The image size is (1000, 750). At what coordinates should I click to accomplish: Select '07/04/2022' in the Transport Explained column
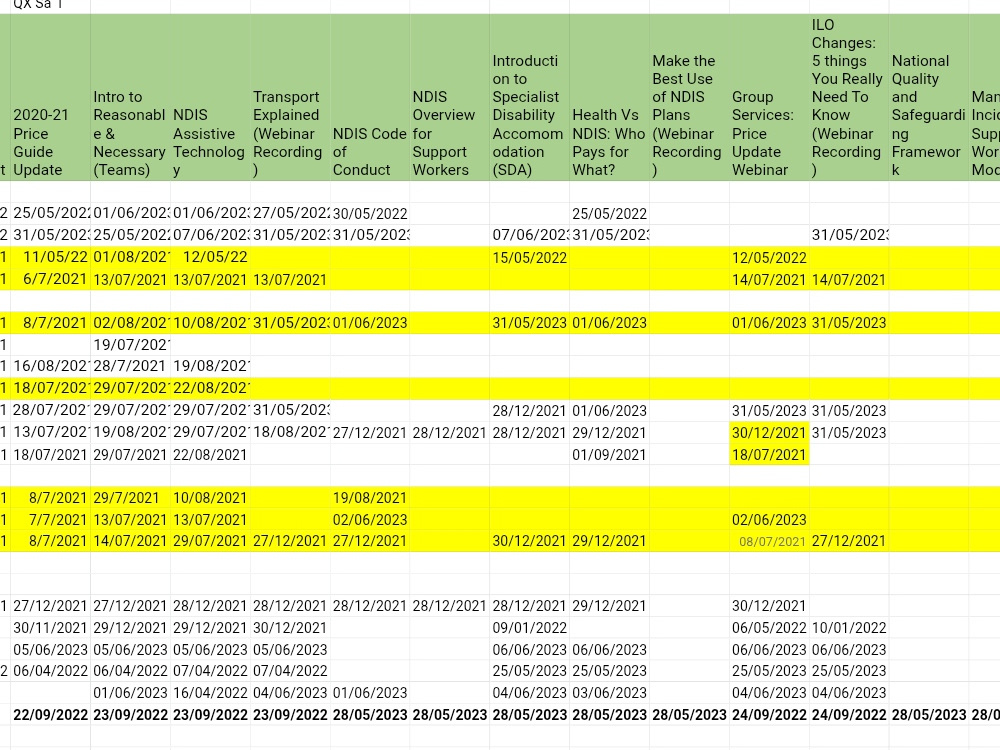tap(290, 671)
